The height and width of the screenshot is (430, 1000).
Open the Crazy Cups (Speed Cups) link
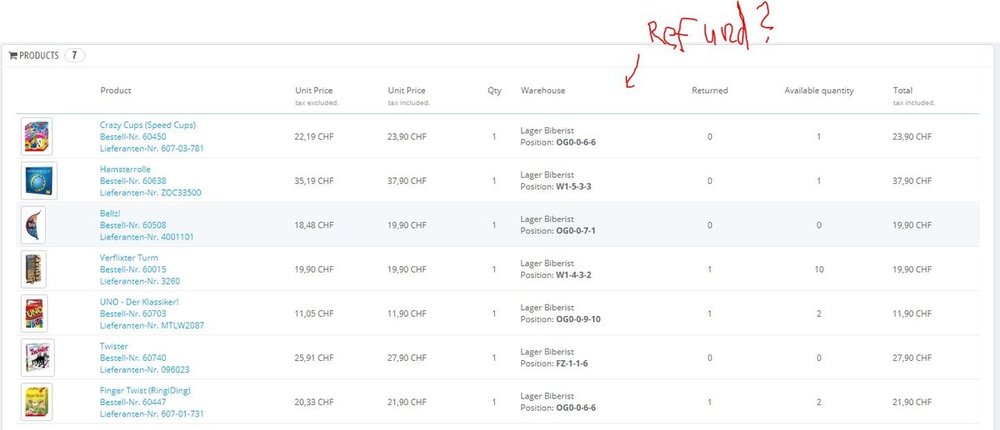pyautogui.click(x=148, y=125)
